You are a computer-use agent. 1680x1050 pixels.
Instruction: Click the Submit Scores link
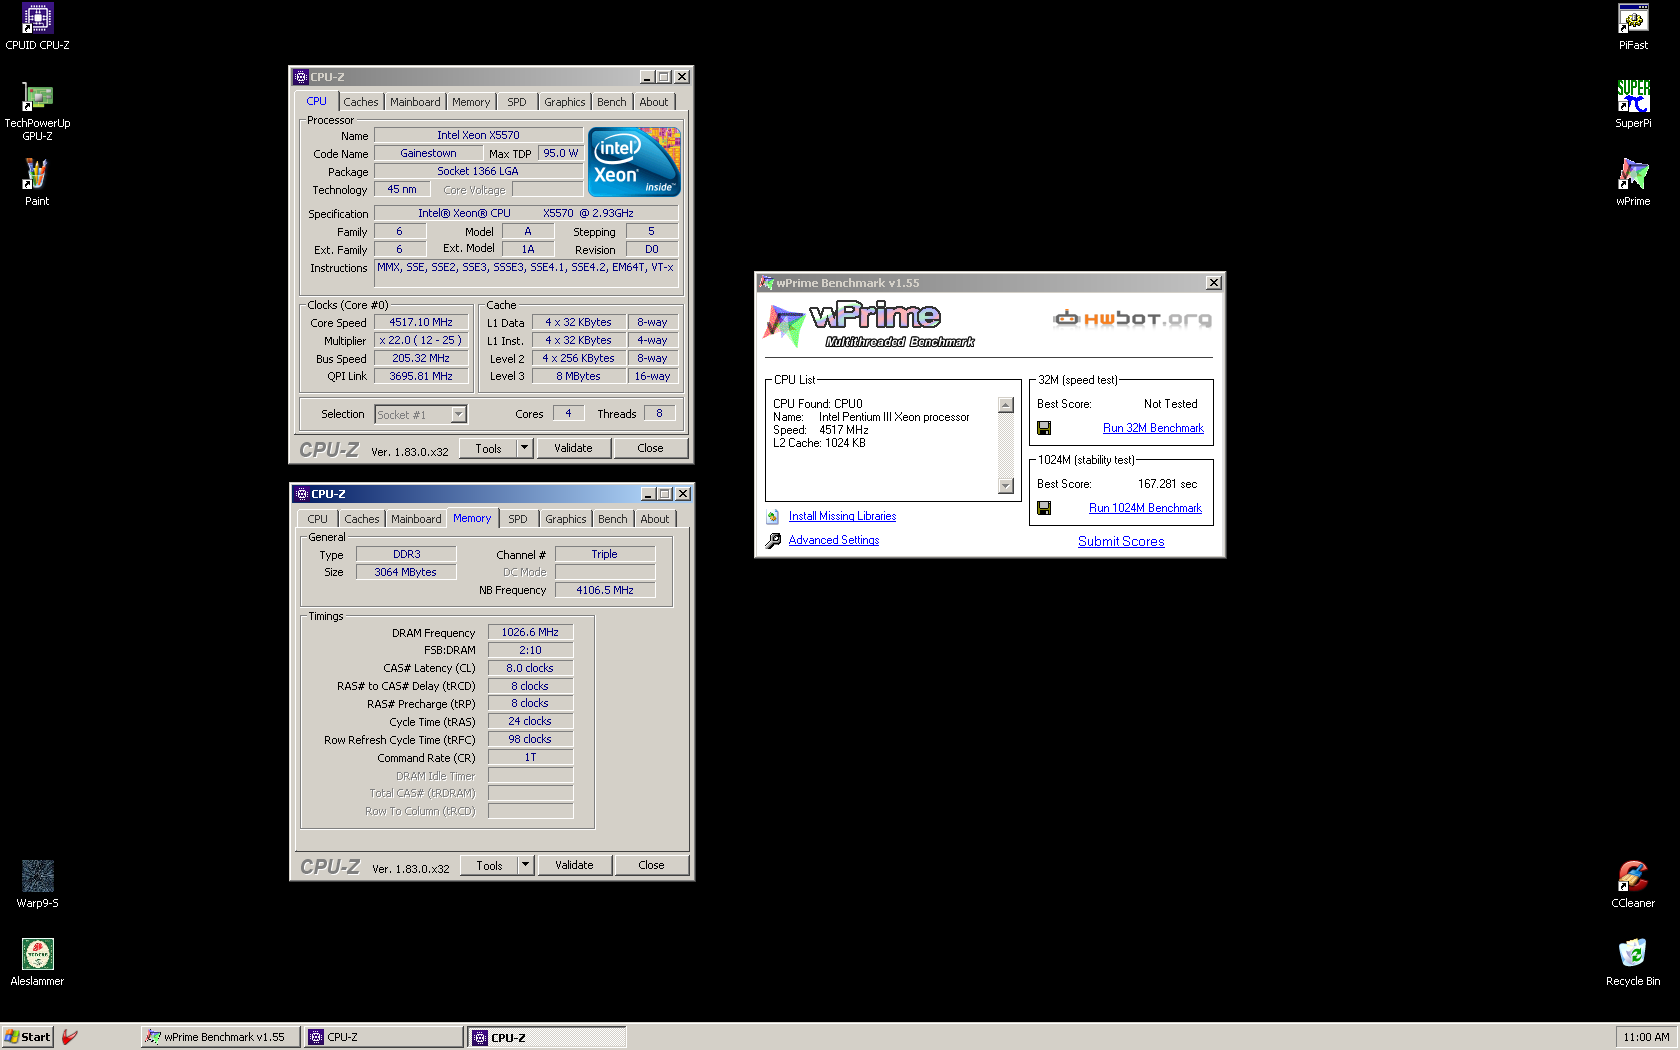[x=1121, y=541]
